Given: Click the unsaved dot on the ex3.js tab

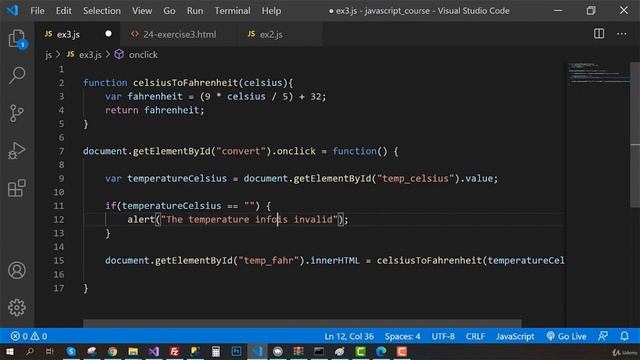Looking at the screenshot, I should click(x=108, y=34).
